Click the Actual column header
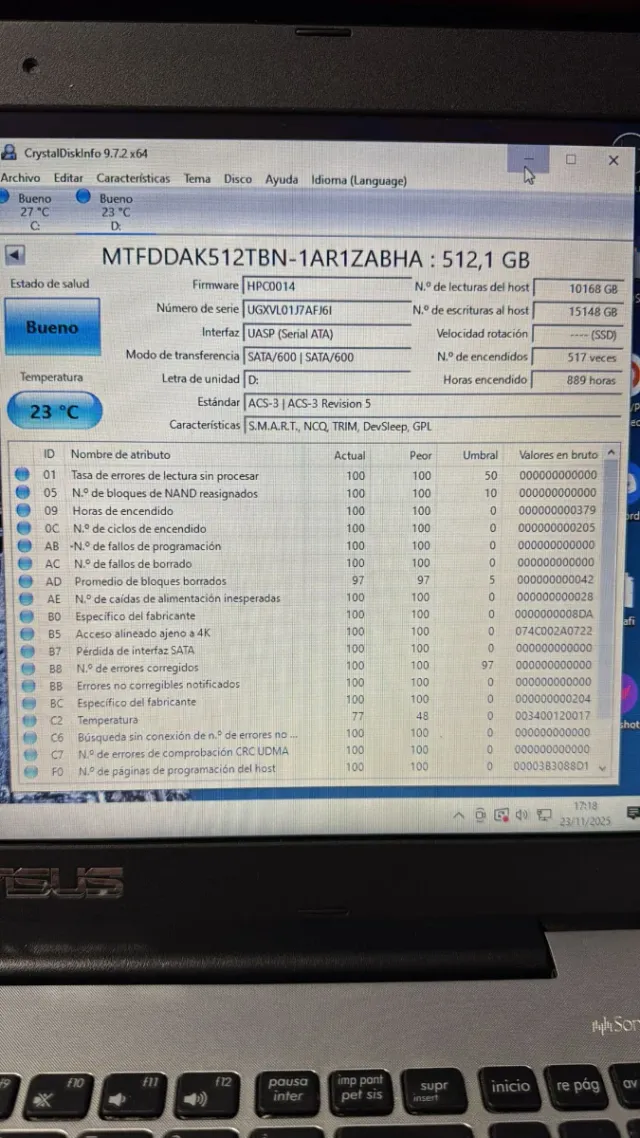 349,456
